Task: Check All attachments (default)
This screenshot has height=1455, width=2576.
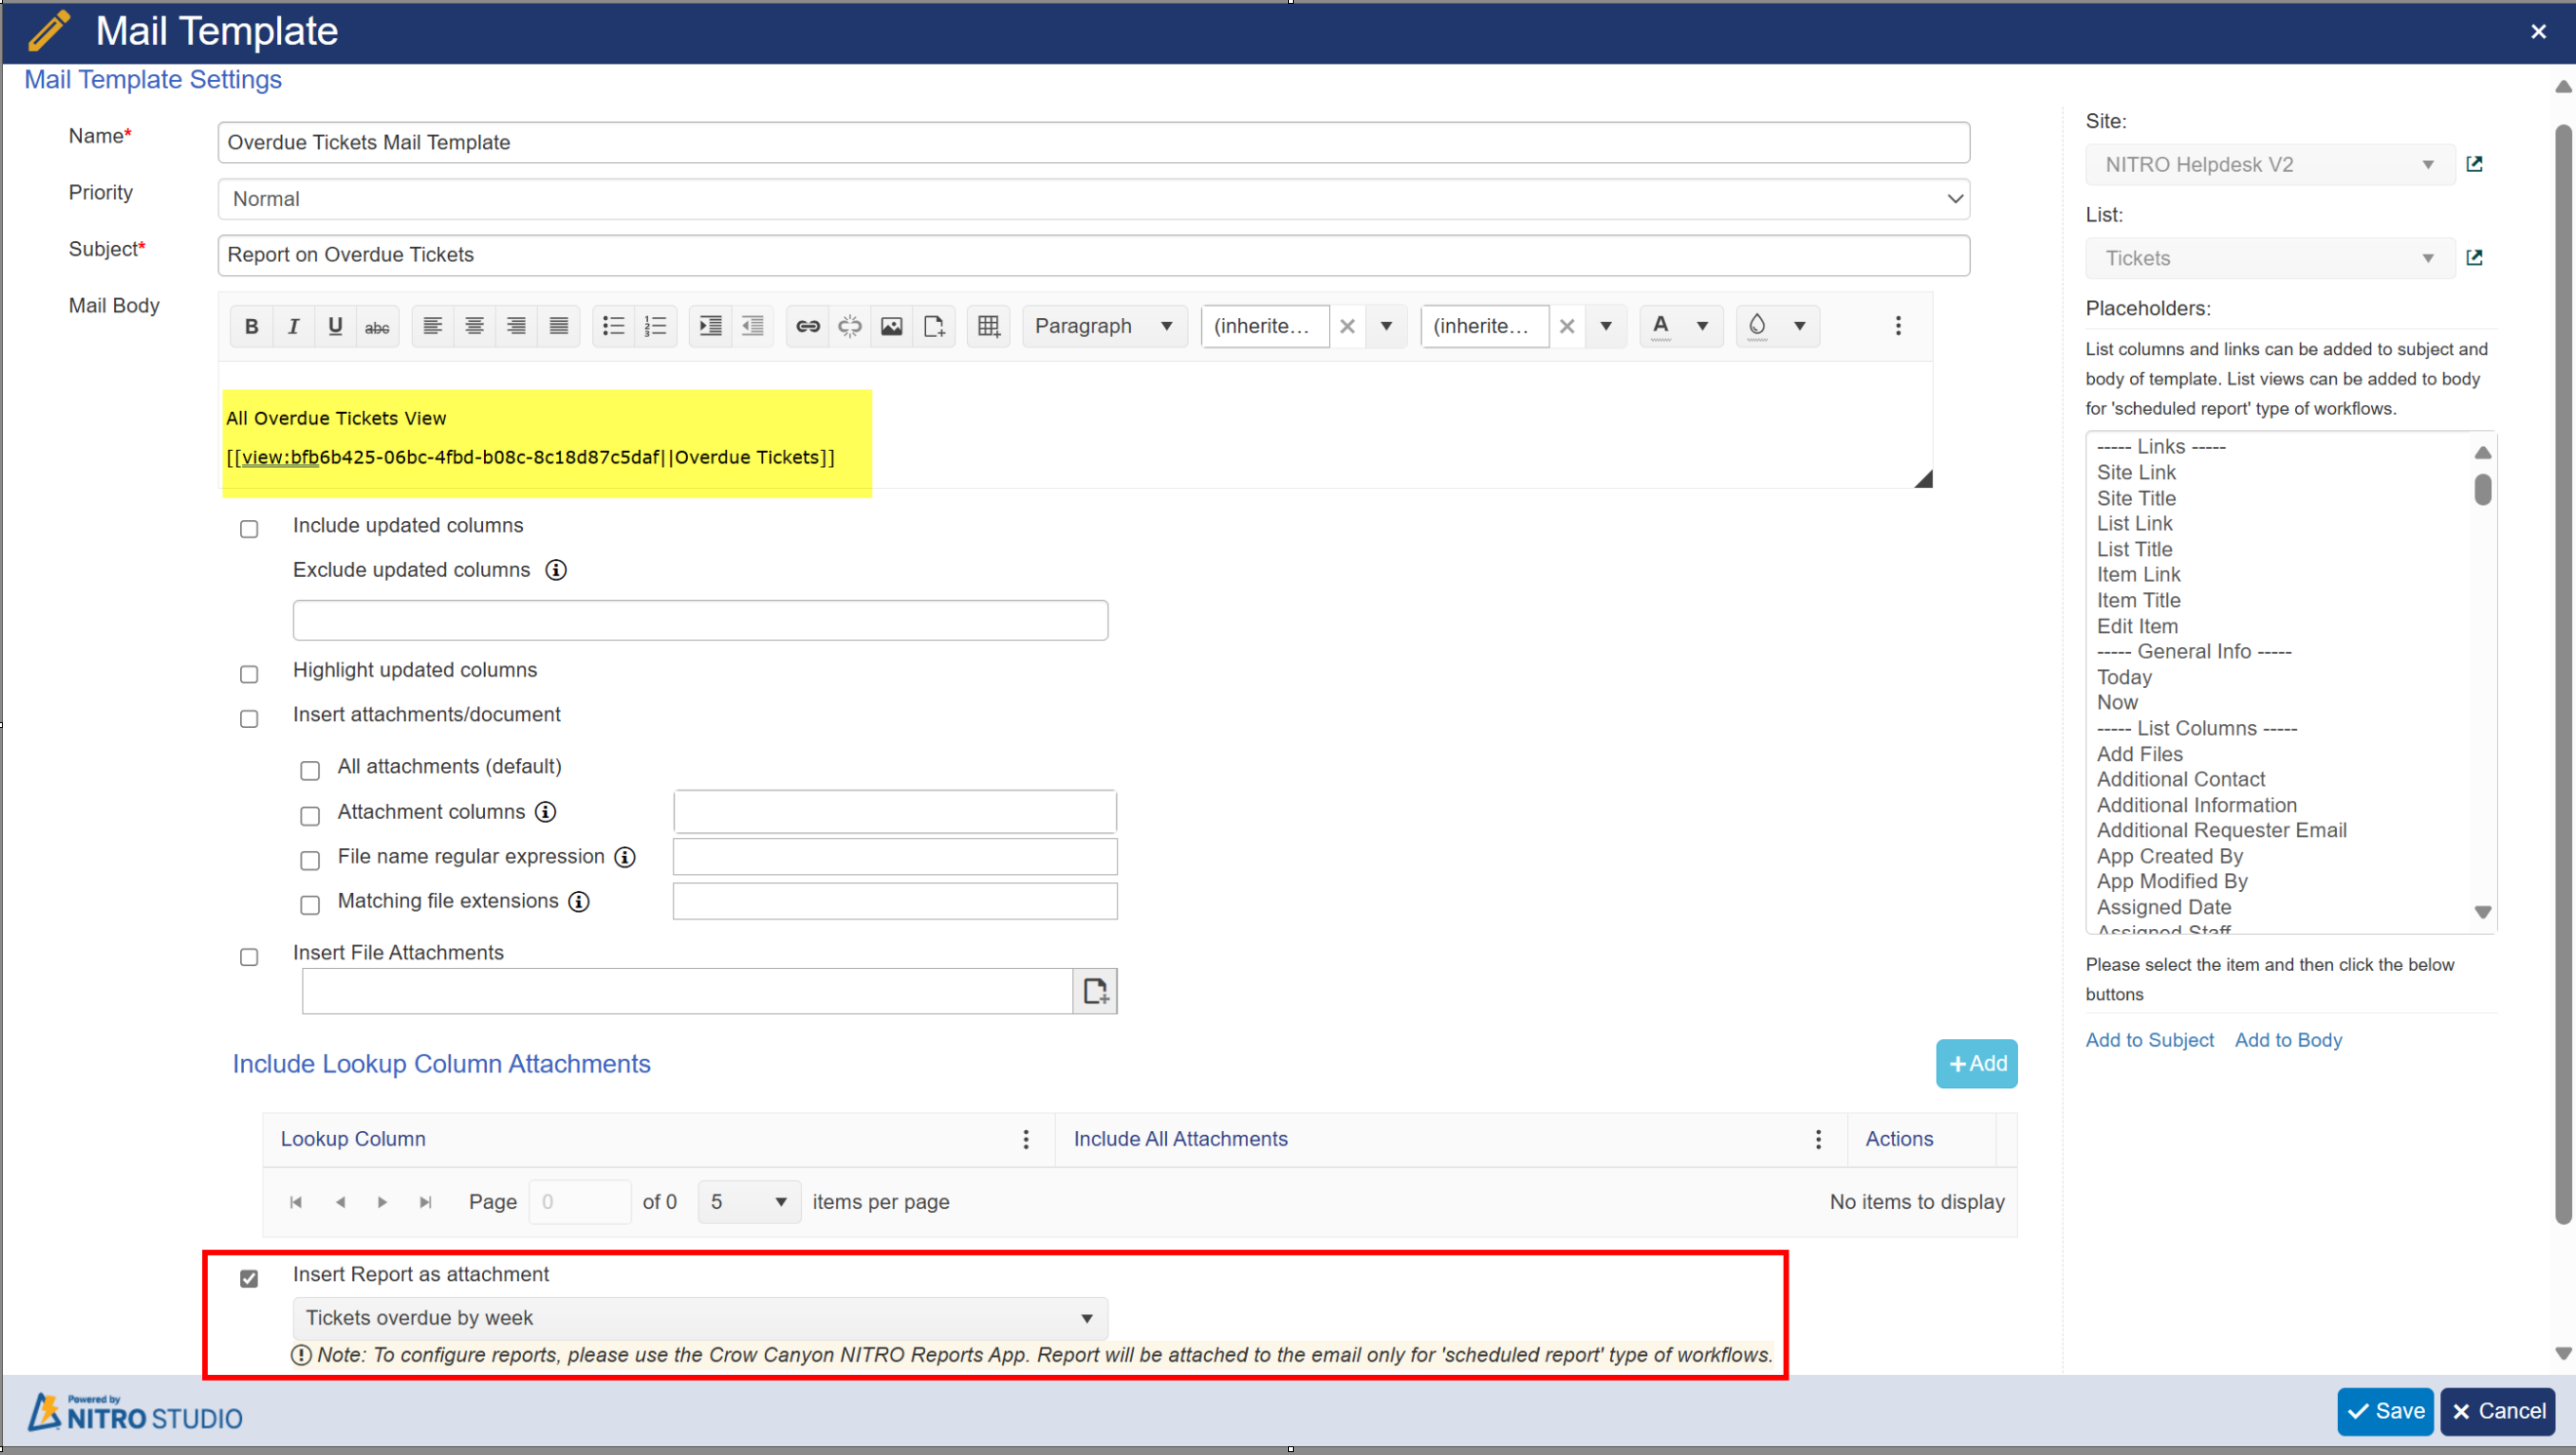Action: (x=310, y=771)
